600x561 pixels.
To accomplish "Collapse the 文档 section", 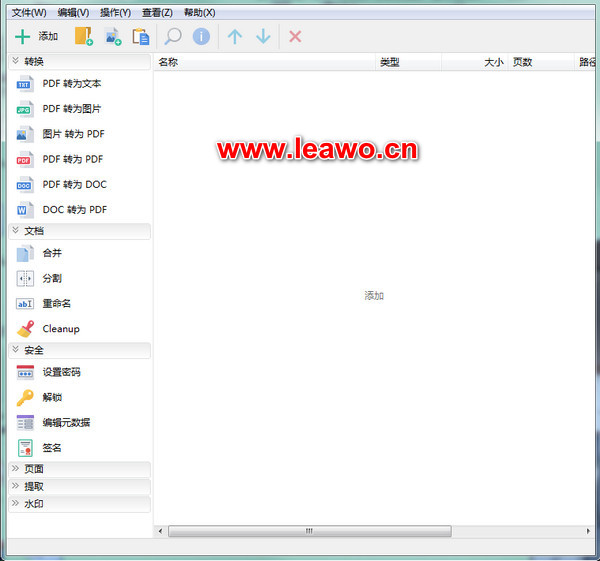I will tap(79, 231).
